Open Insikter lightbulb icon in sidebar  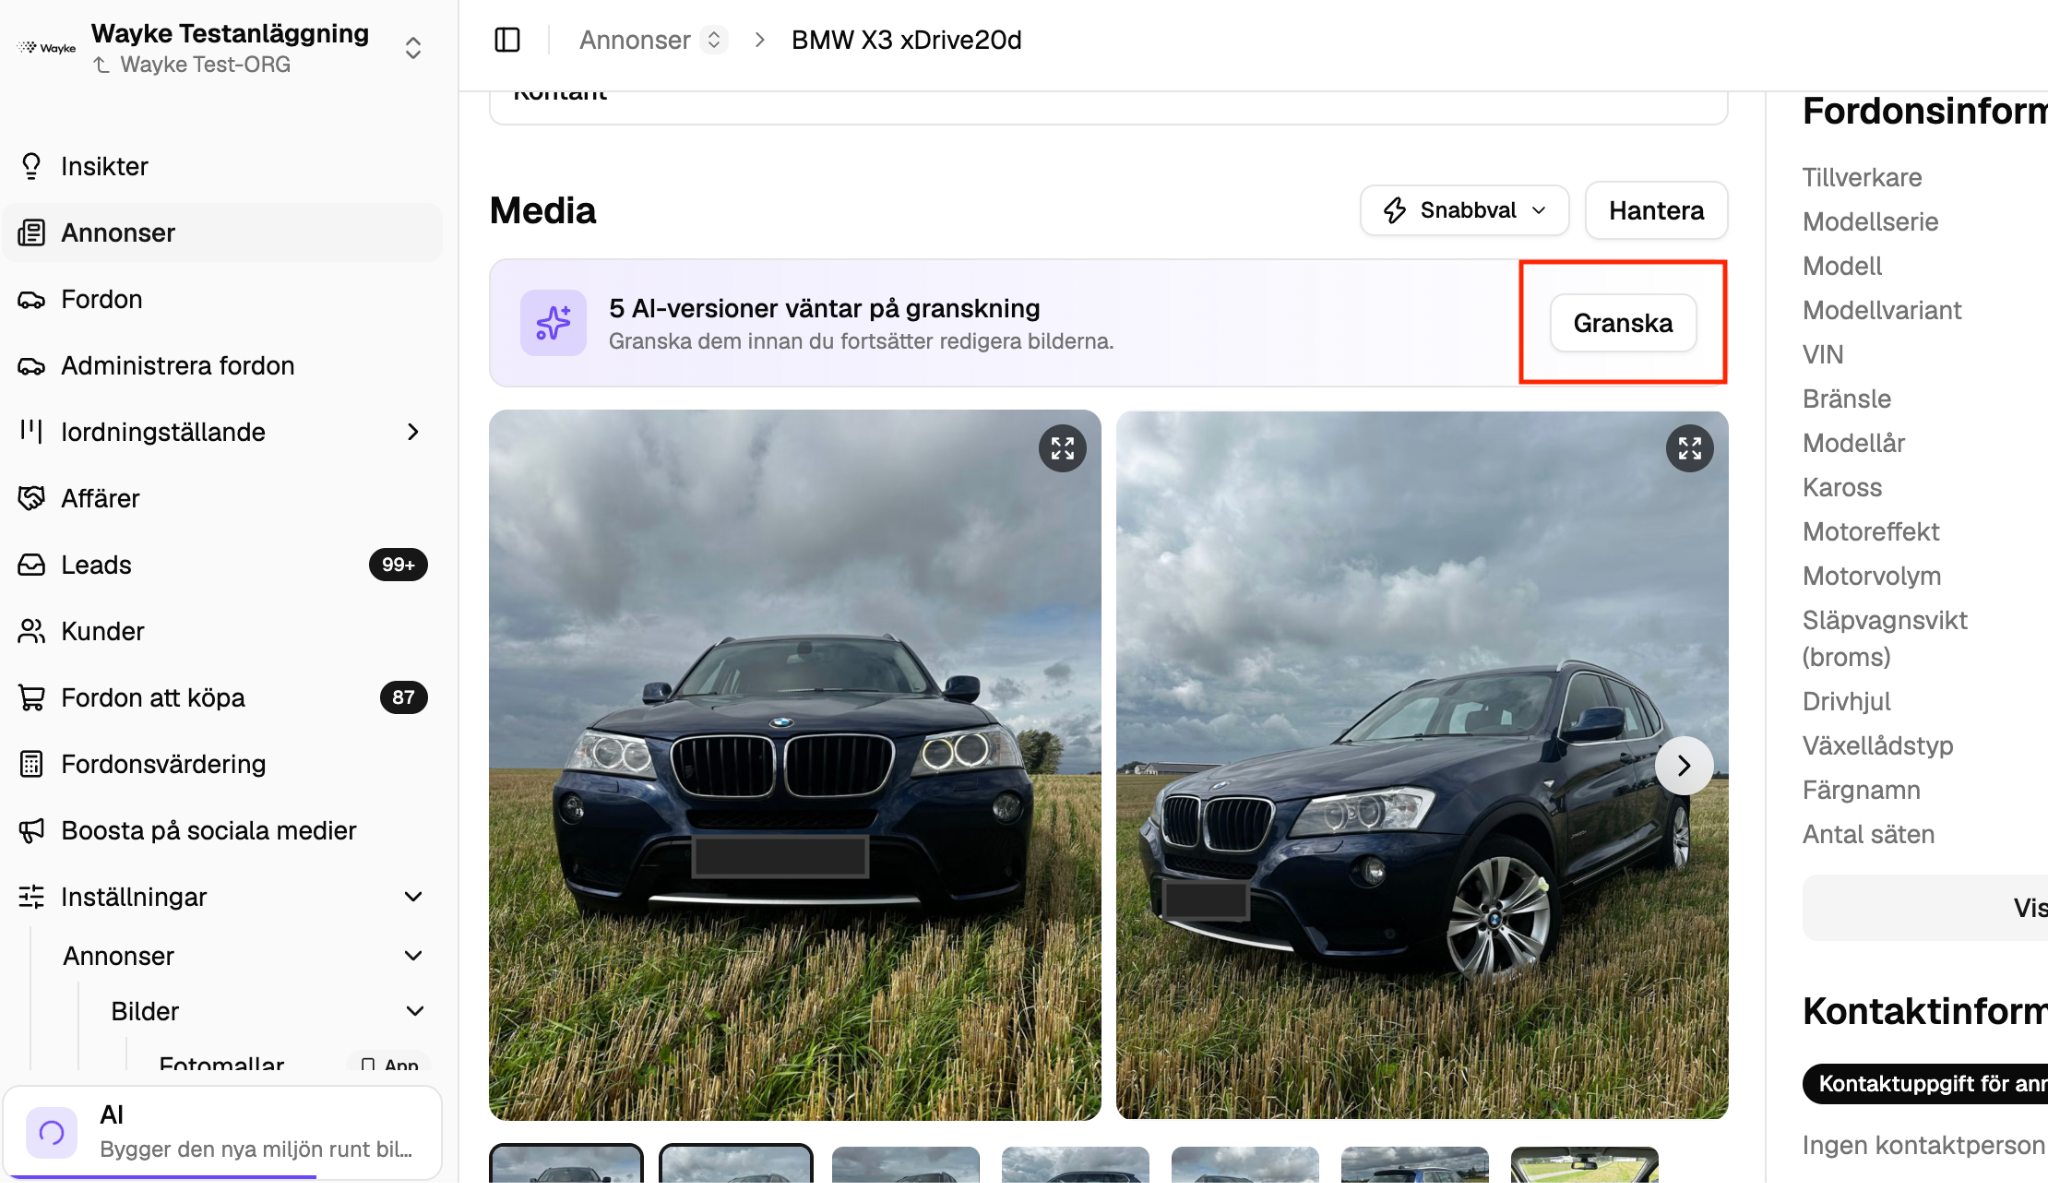point(31,166)
